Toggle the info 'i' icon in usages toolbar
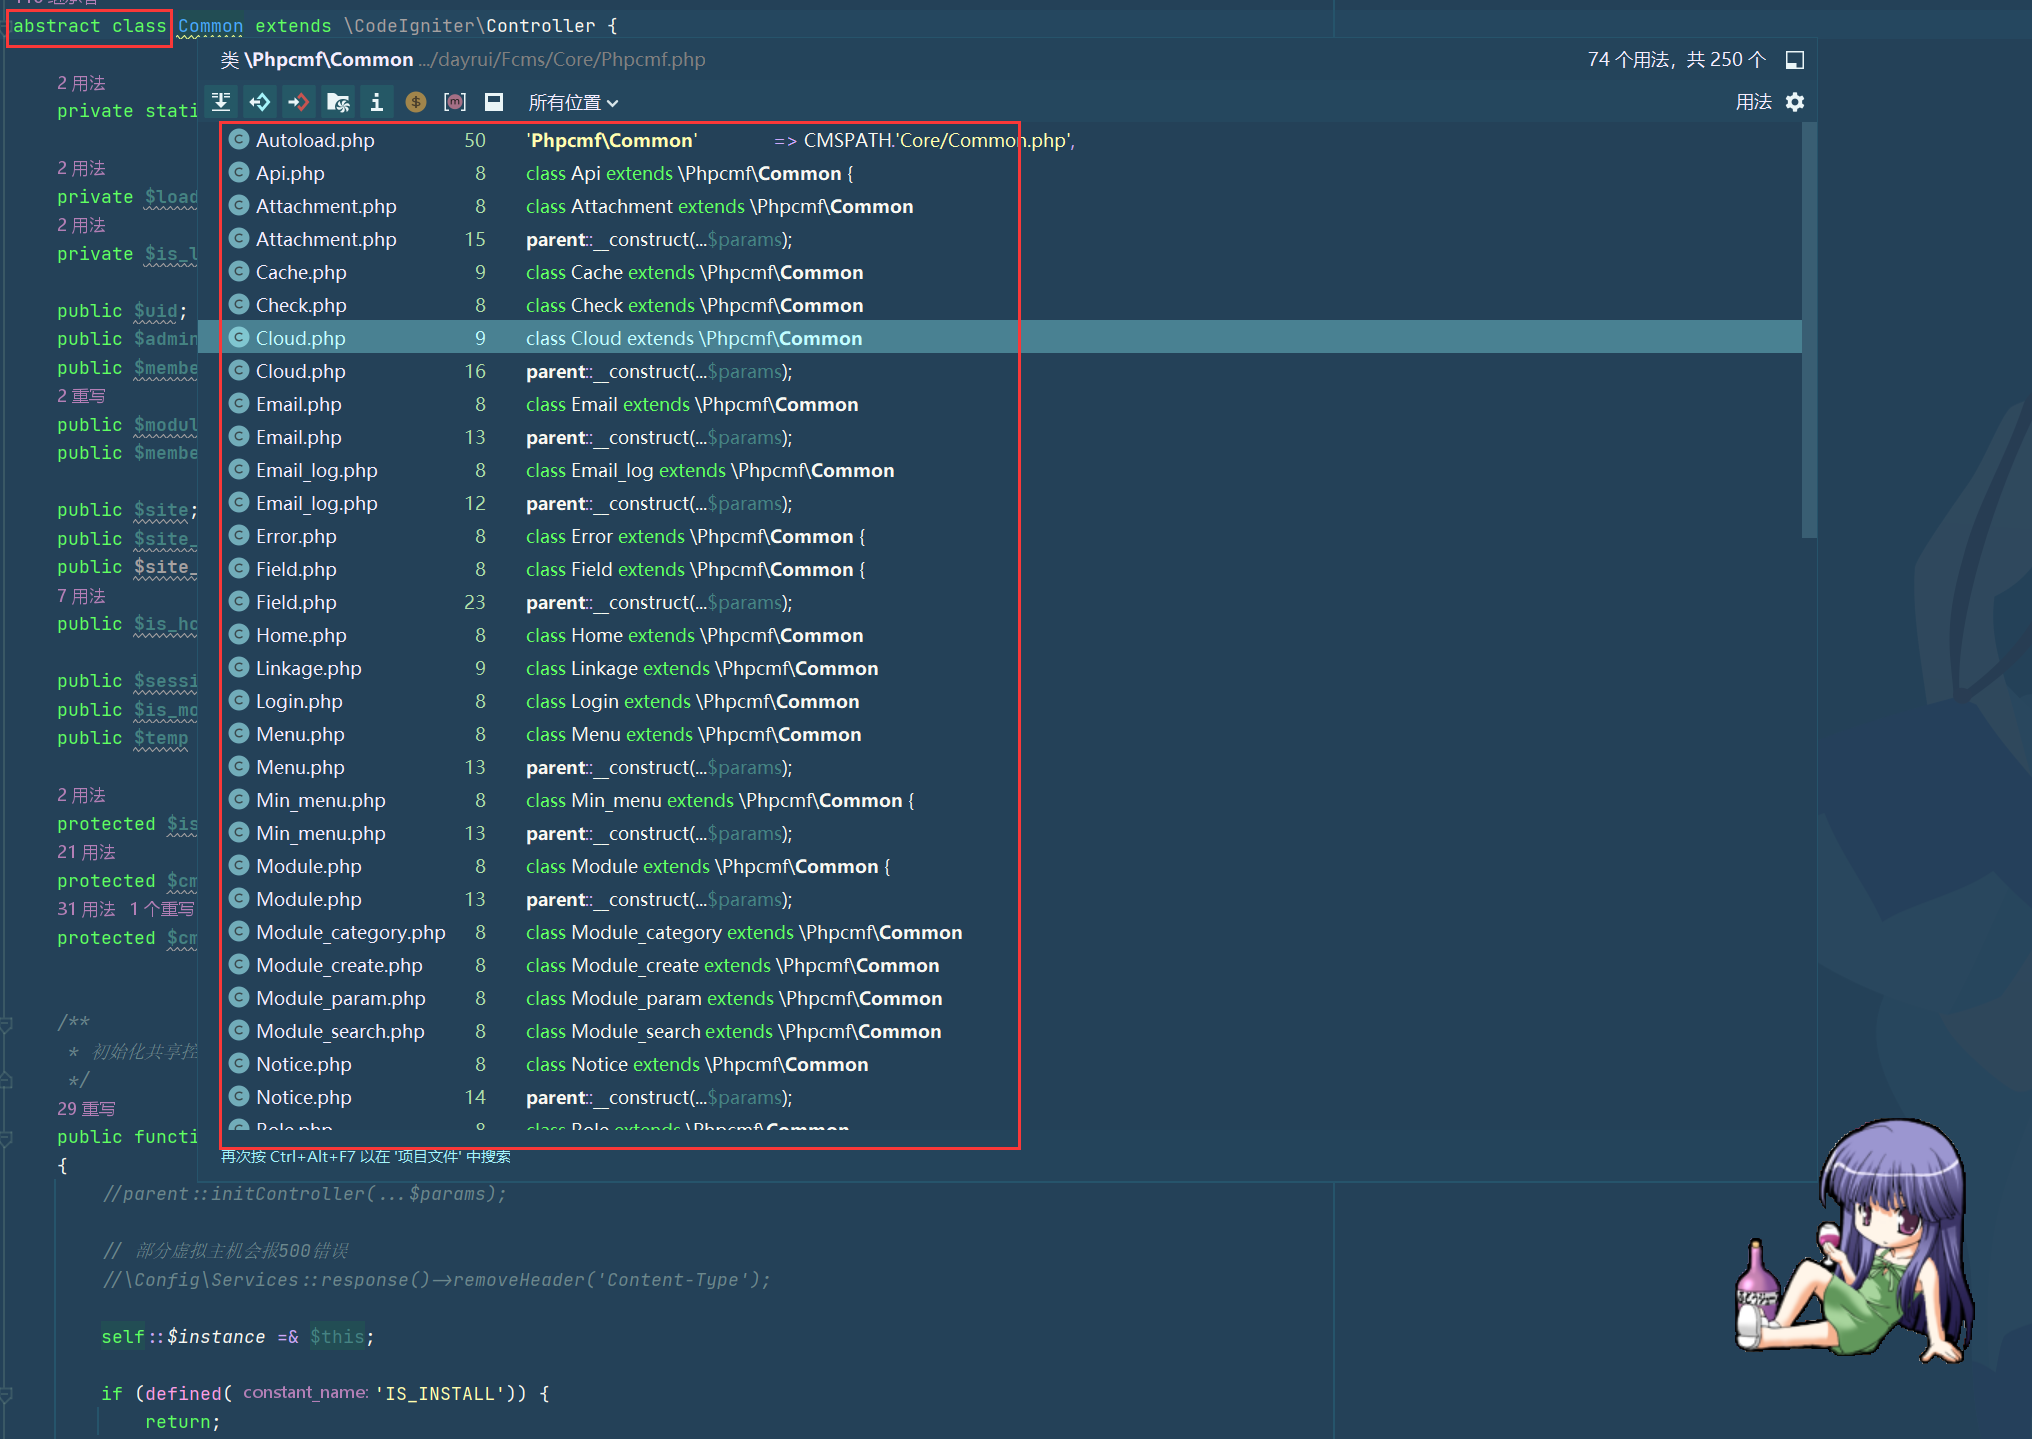Image resolution: width=2032 pixels, height=1439 pixels. pyautogui.click(x=376, y=102)
